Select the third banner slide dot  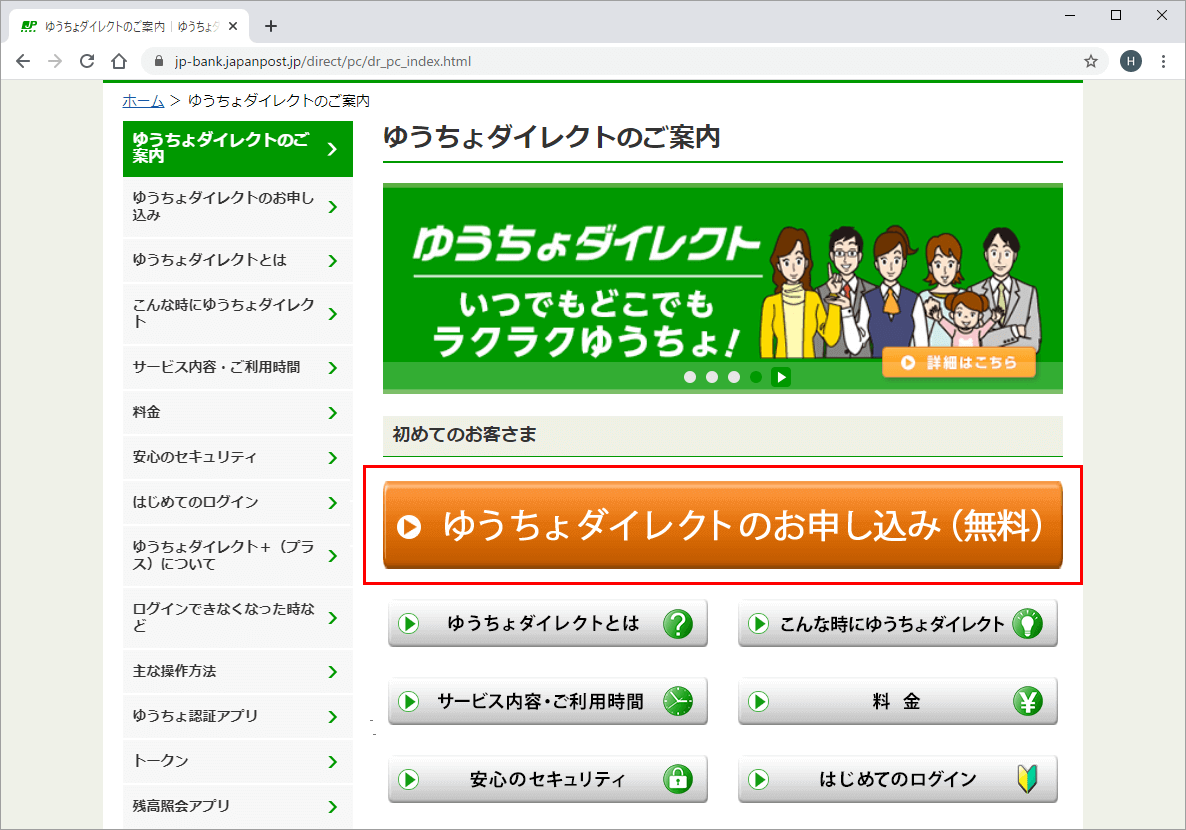pos(734,377)
